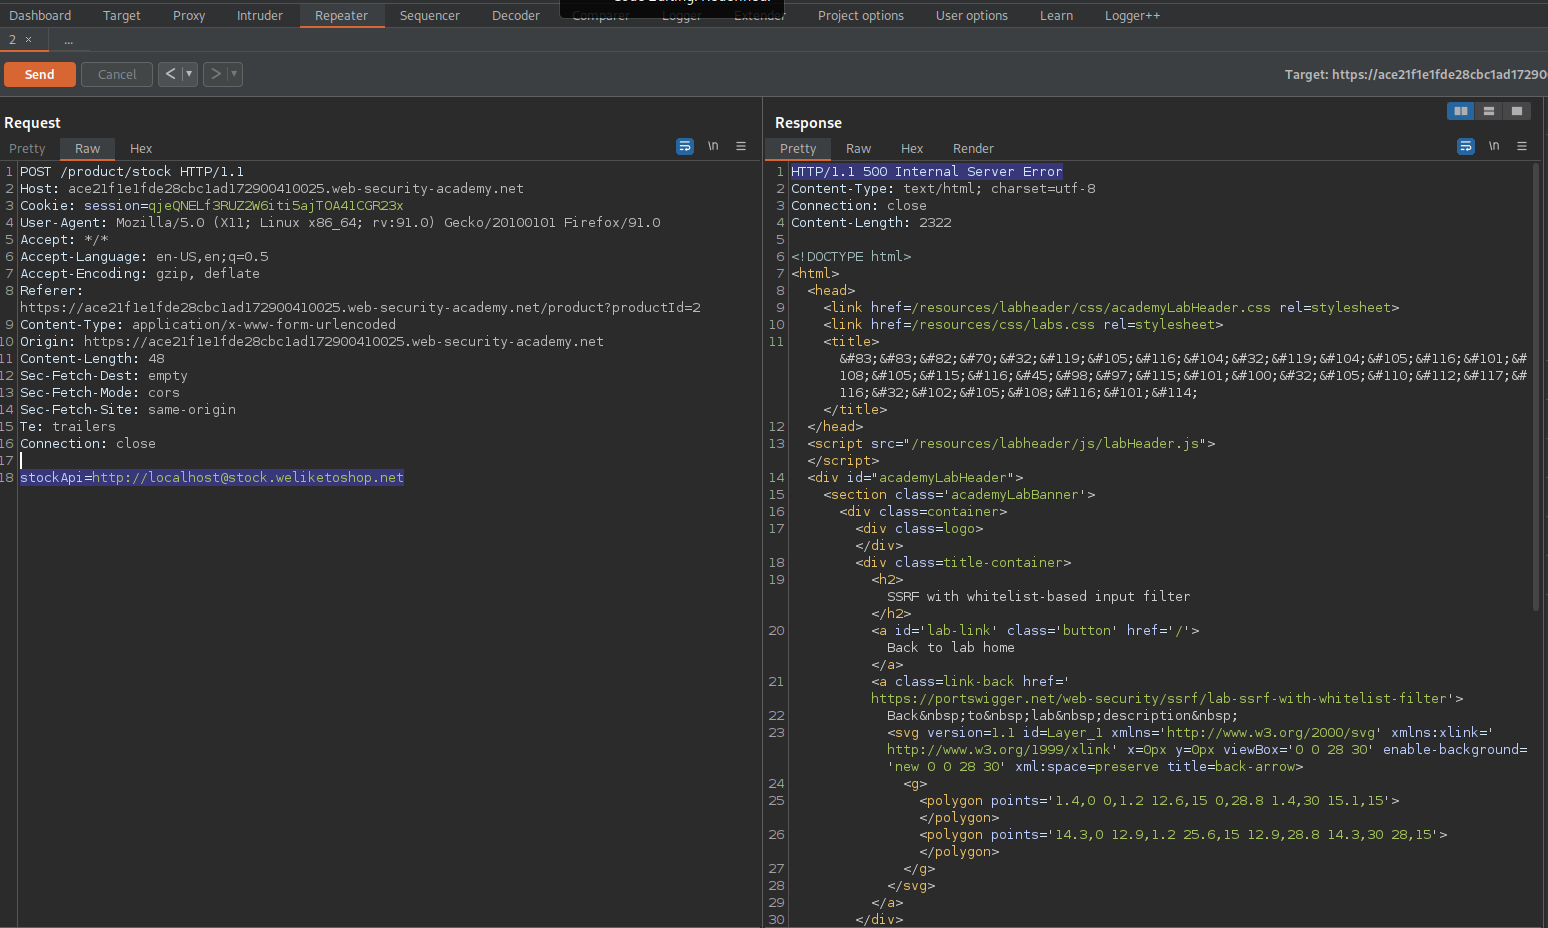Select the Repeater tab
Viewport: 1548px width, 928px height.
pos(342,15)
